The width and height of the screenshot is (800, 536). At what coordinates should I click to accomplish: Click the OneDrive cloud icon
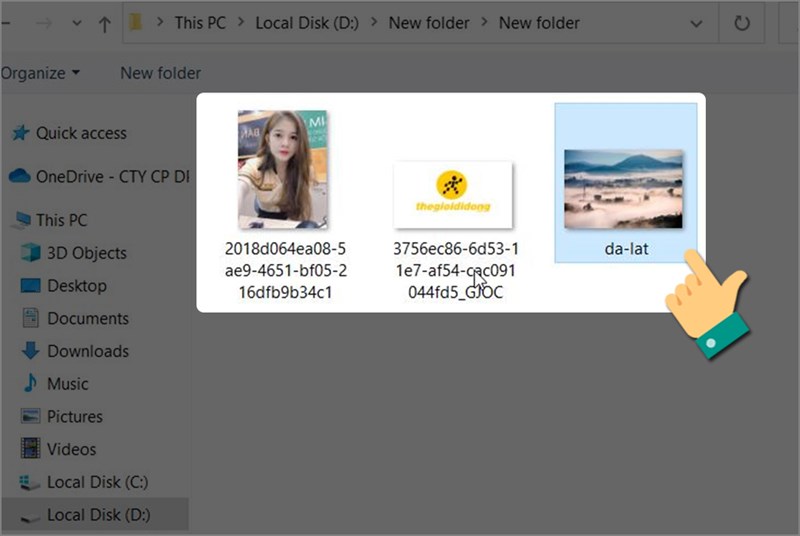20,176
